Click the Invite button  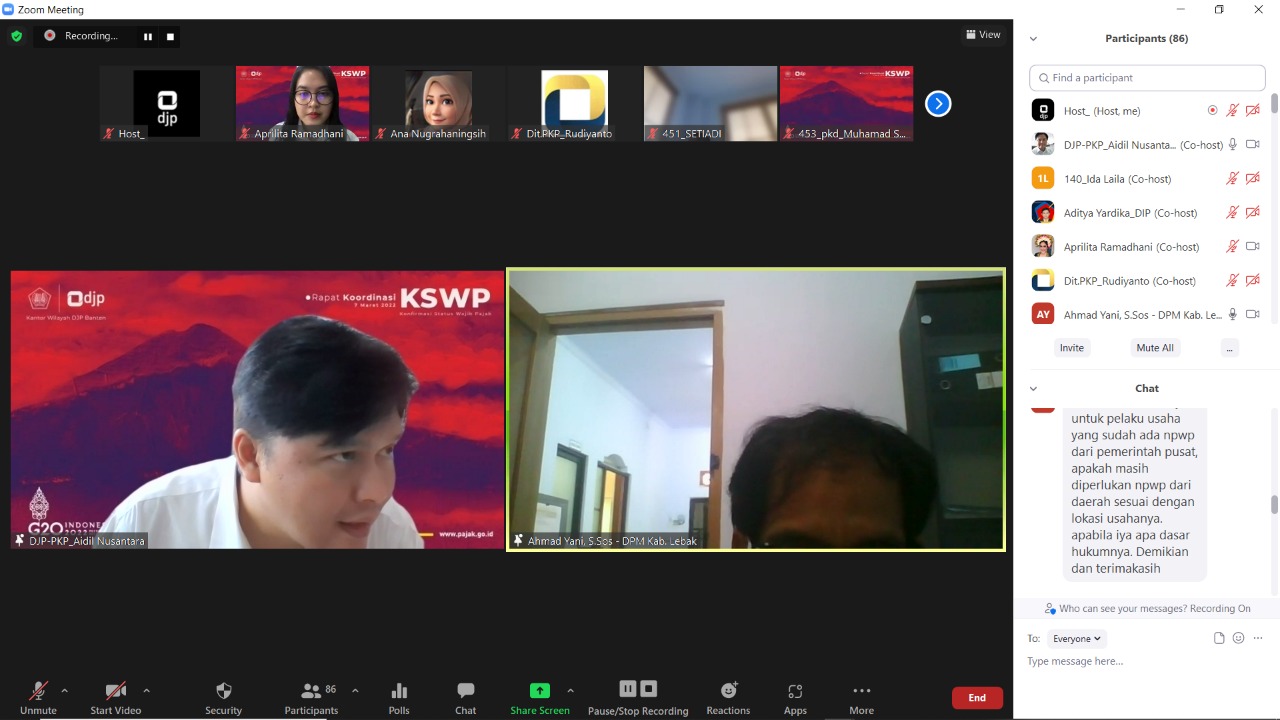tap(1071, 347)
